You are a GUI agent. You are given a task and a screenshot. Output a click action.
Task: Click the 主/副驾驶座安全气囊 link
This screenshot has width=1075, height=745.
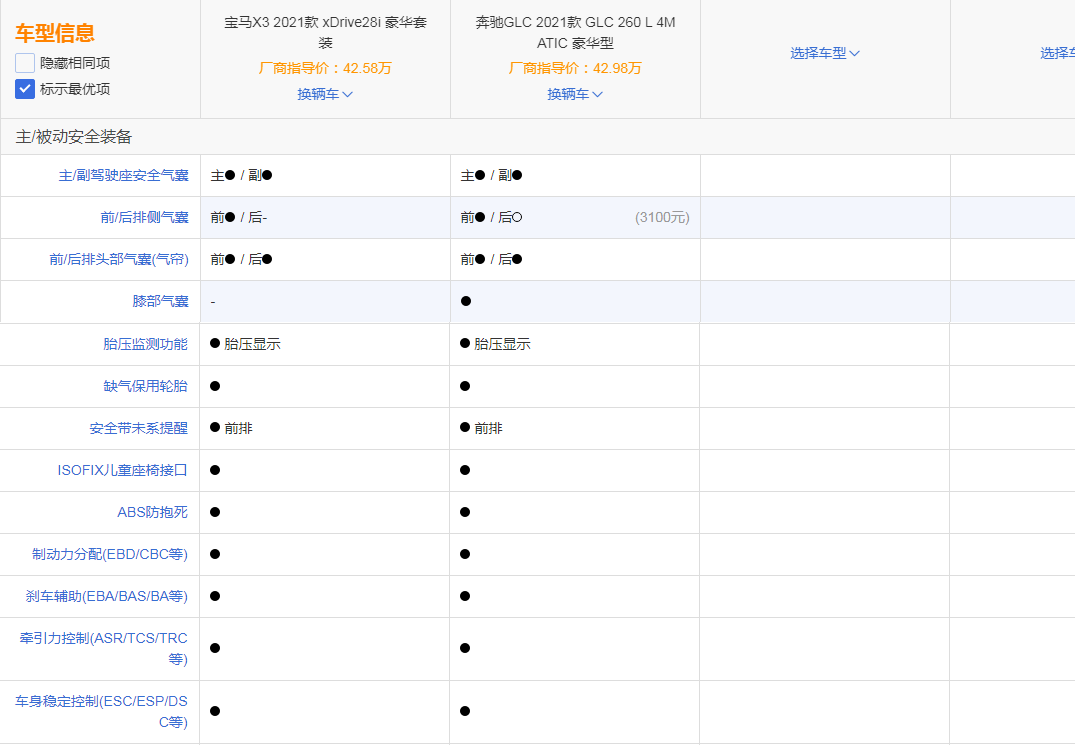tap(123, 176)
